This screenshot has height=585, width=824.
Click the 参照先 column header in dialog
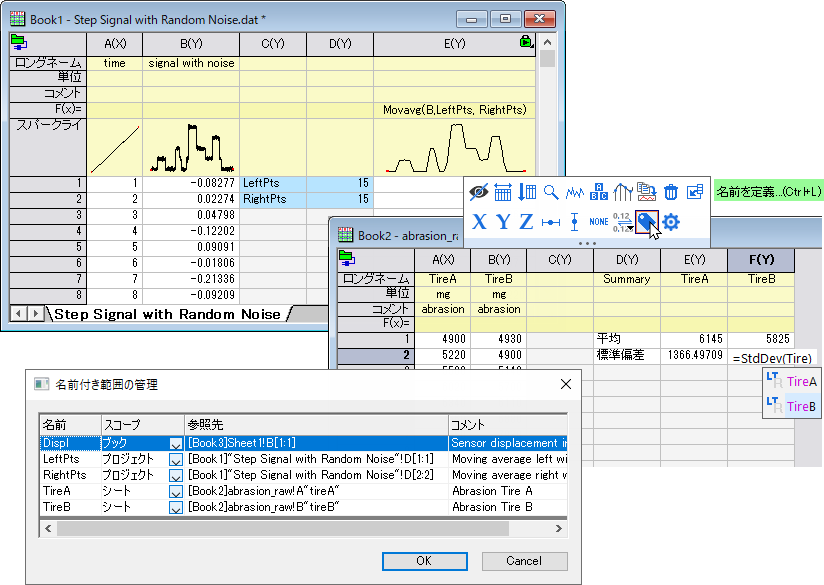click(x=316, y=425)
